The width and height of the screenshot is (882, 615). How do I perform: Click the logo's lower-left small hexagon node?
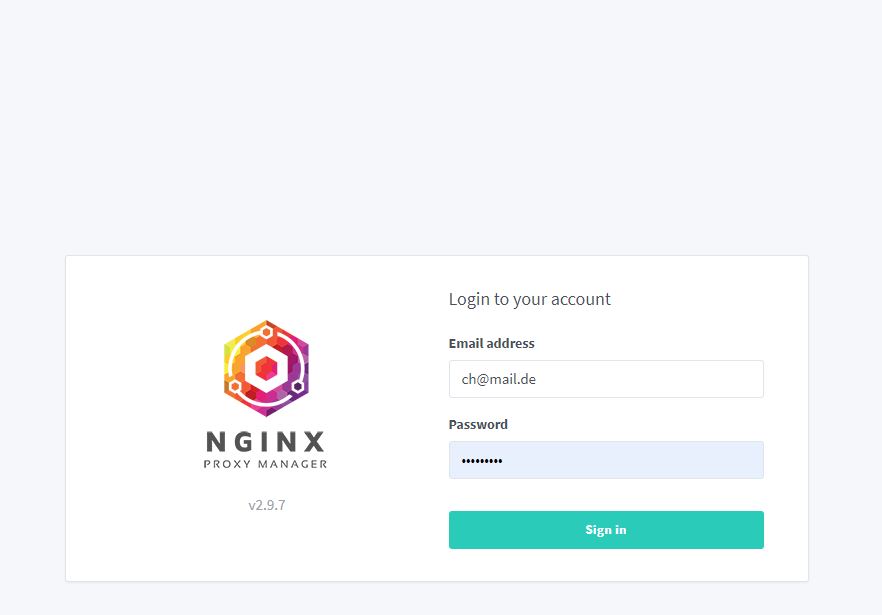tap(235, 387)
